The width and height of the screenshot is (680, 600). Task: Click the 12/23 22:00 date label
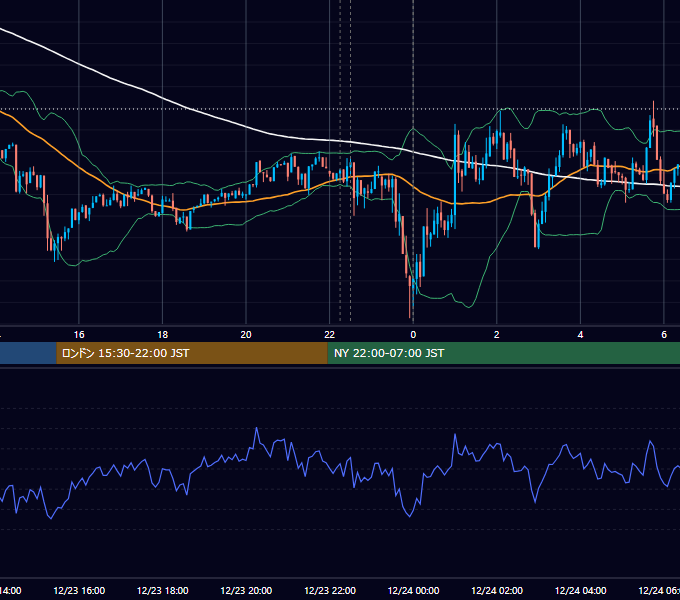330,590
